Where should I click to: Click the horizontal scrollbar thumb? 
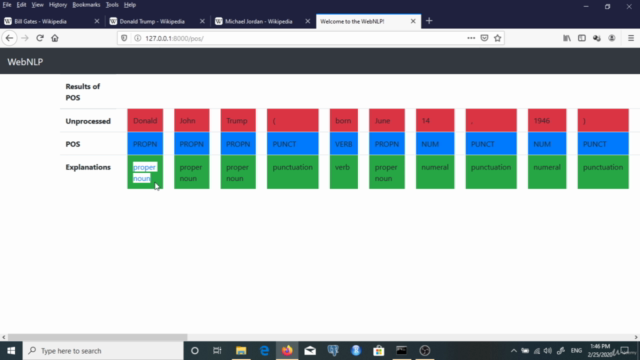98,337
